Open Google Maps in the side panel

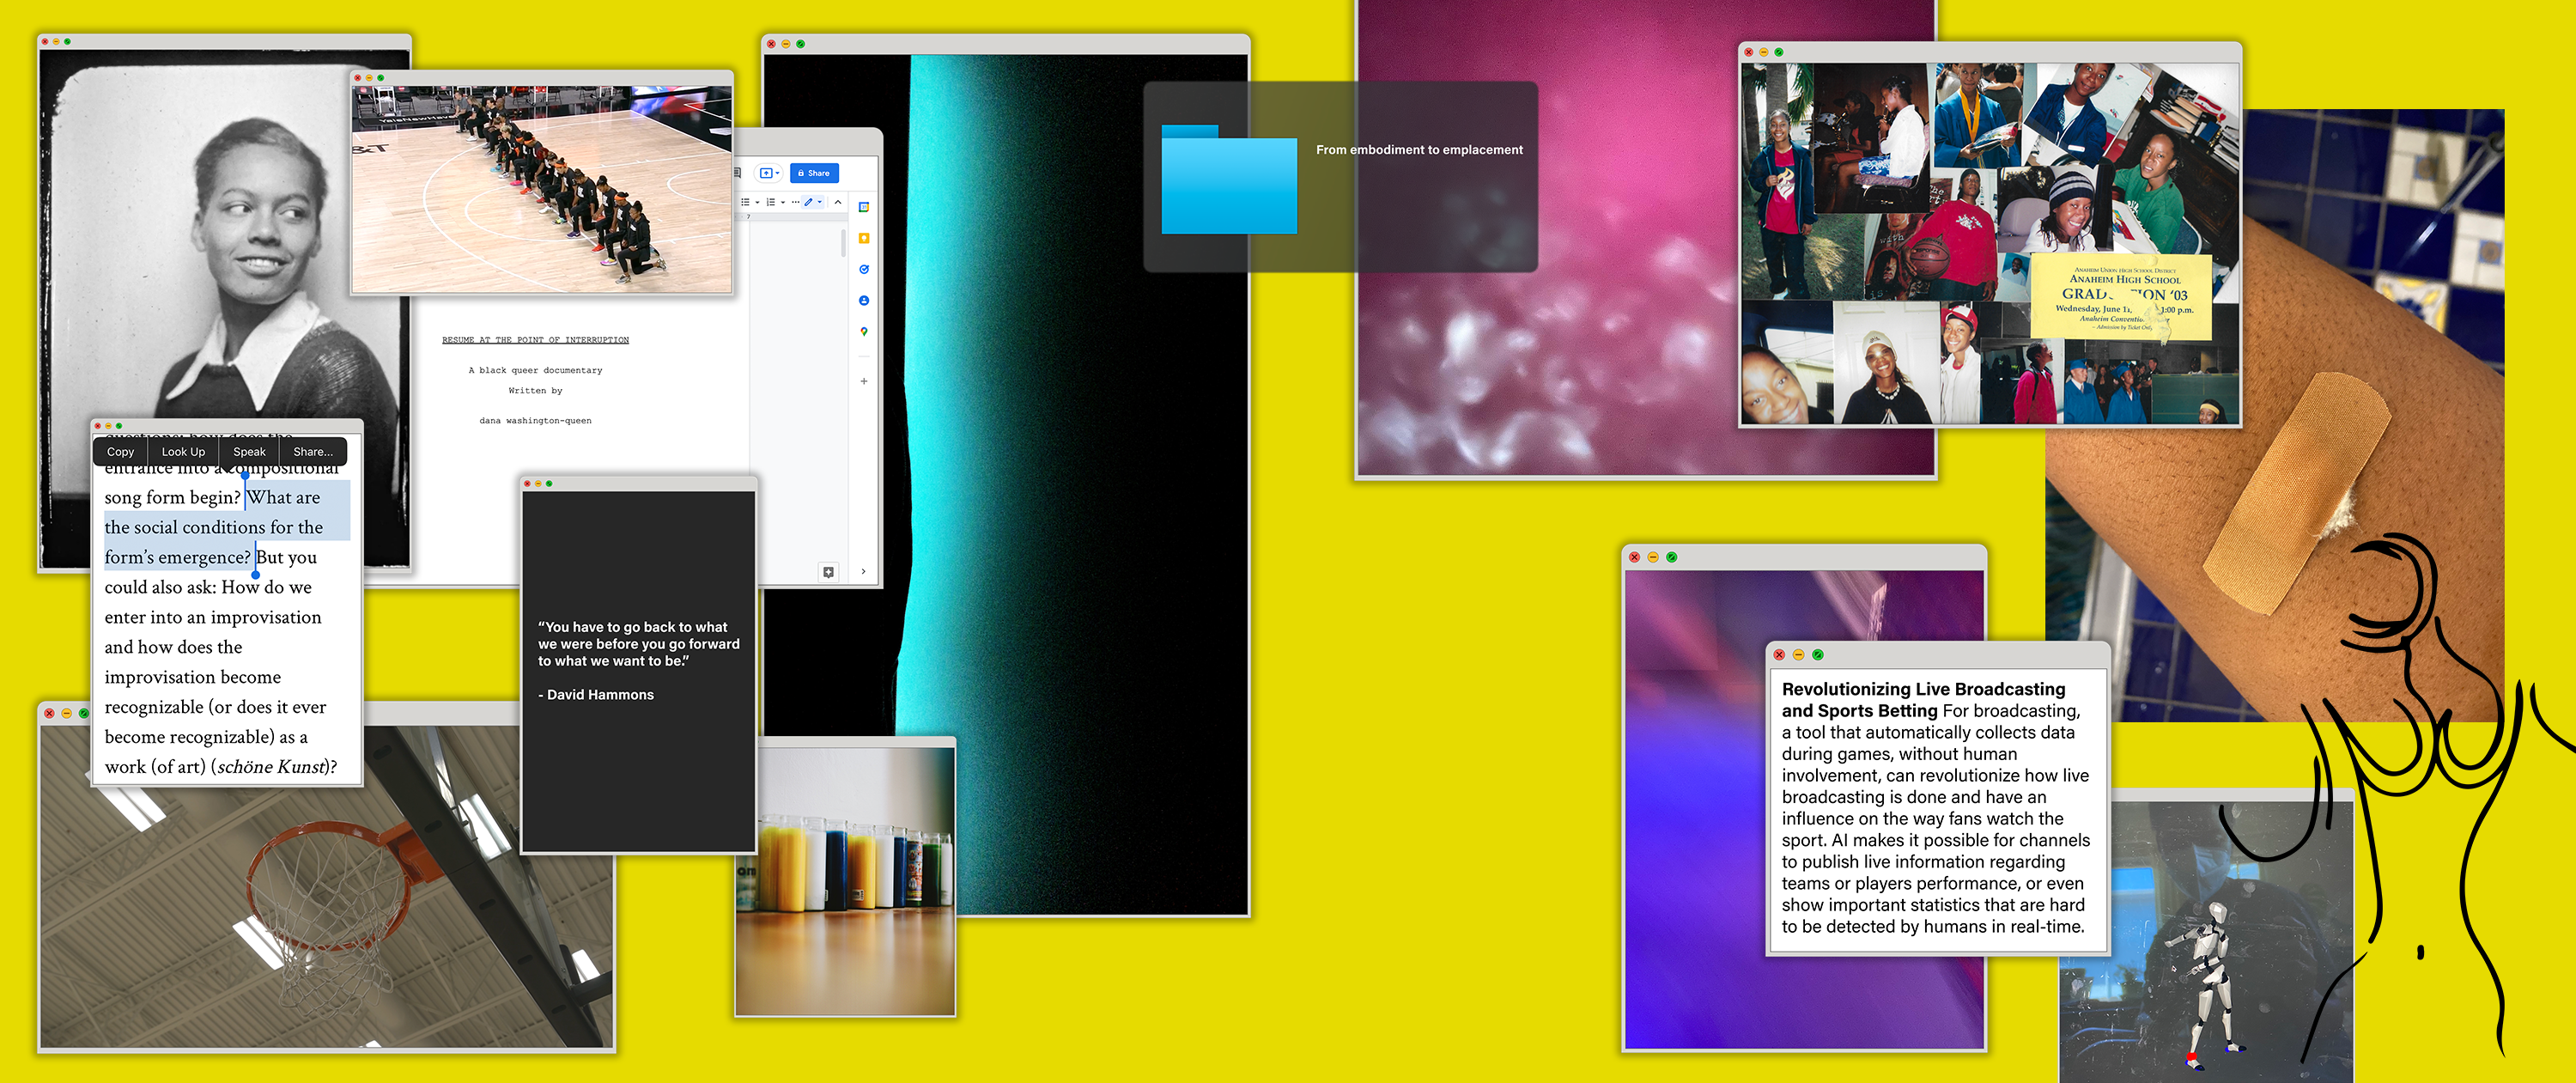coord(864,331)
